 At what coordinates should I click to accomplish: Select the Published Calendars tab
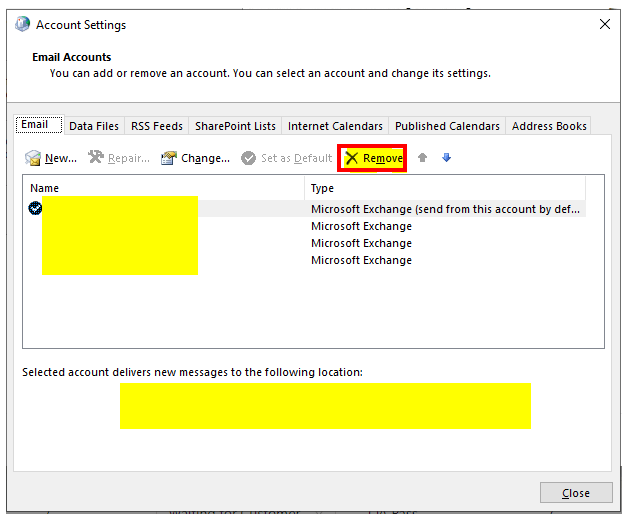coord(447,126)
